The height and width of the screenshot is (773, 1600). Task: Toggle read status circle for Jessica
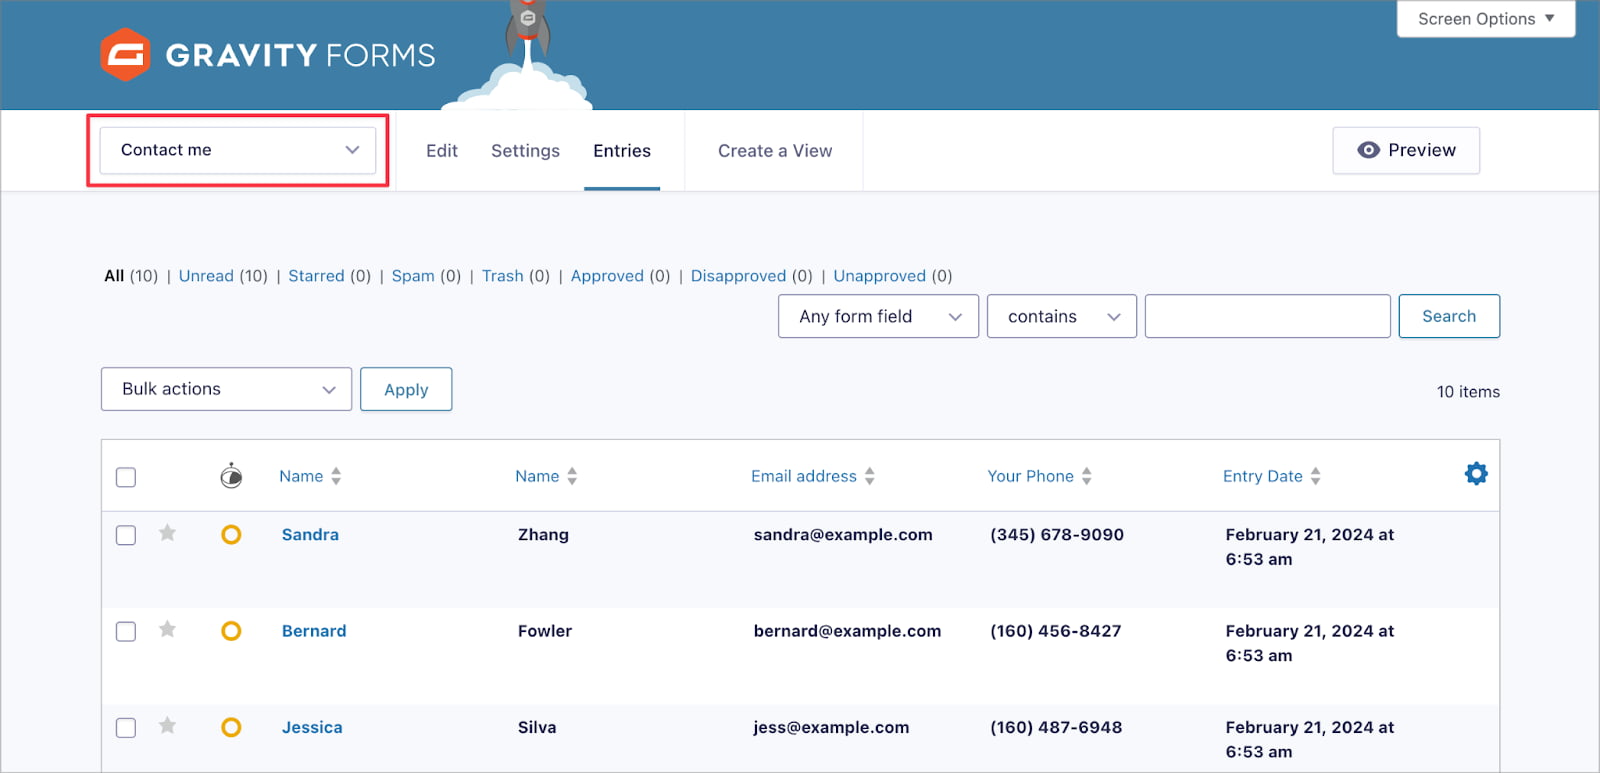tap(231, 727)
